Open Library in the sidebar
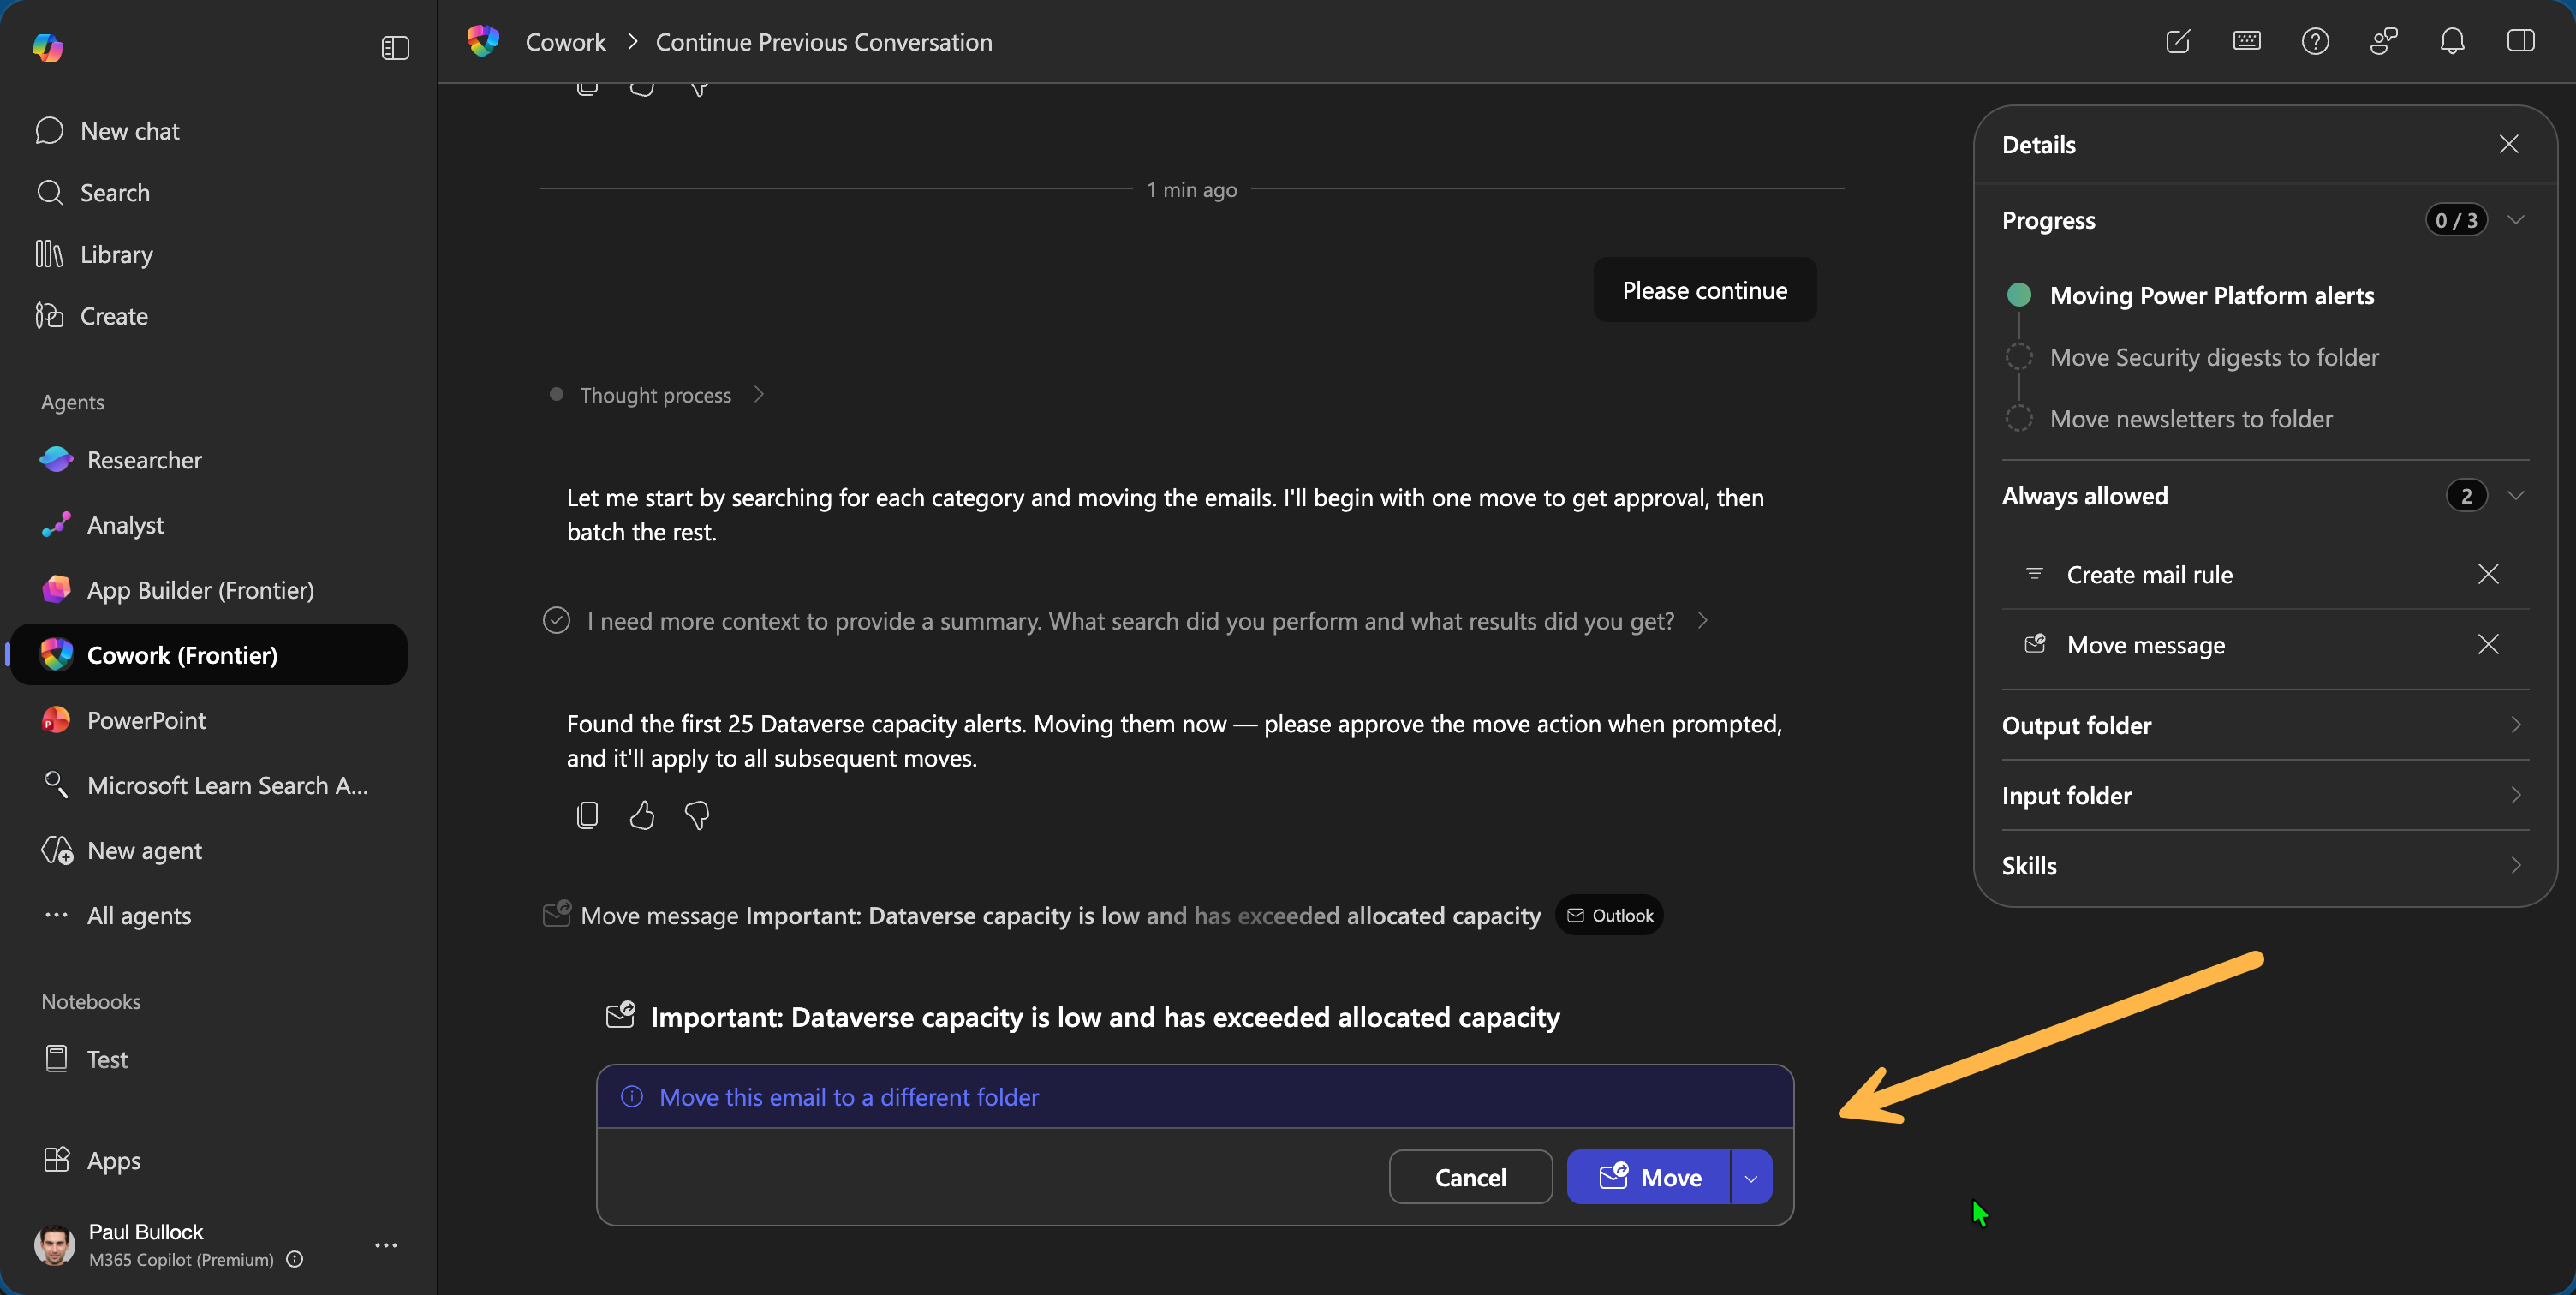Image resolution: width=2576 pixels, height=1295 pixels. click(116, 254)
